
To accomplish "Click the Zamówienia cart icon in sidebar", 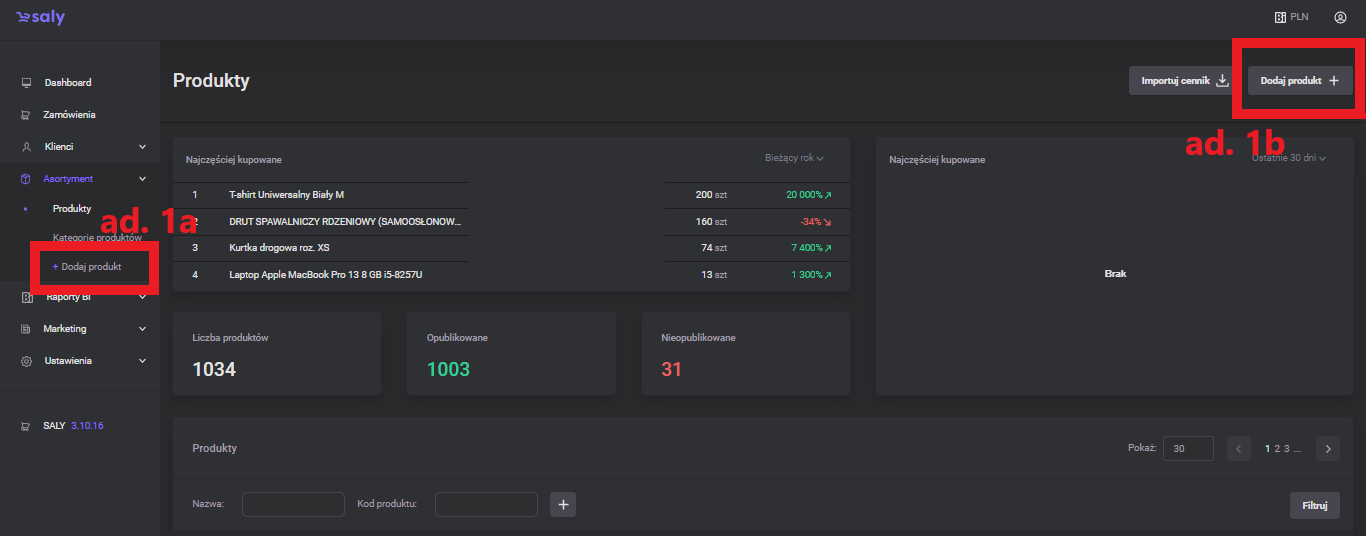I will click(x=27, y=115).
